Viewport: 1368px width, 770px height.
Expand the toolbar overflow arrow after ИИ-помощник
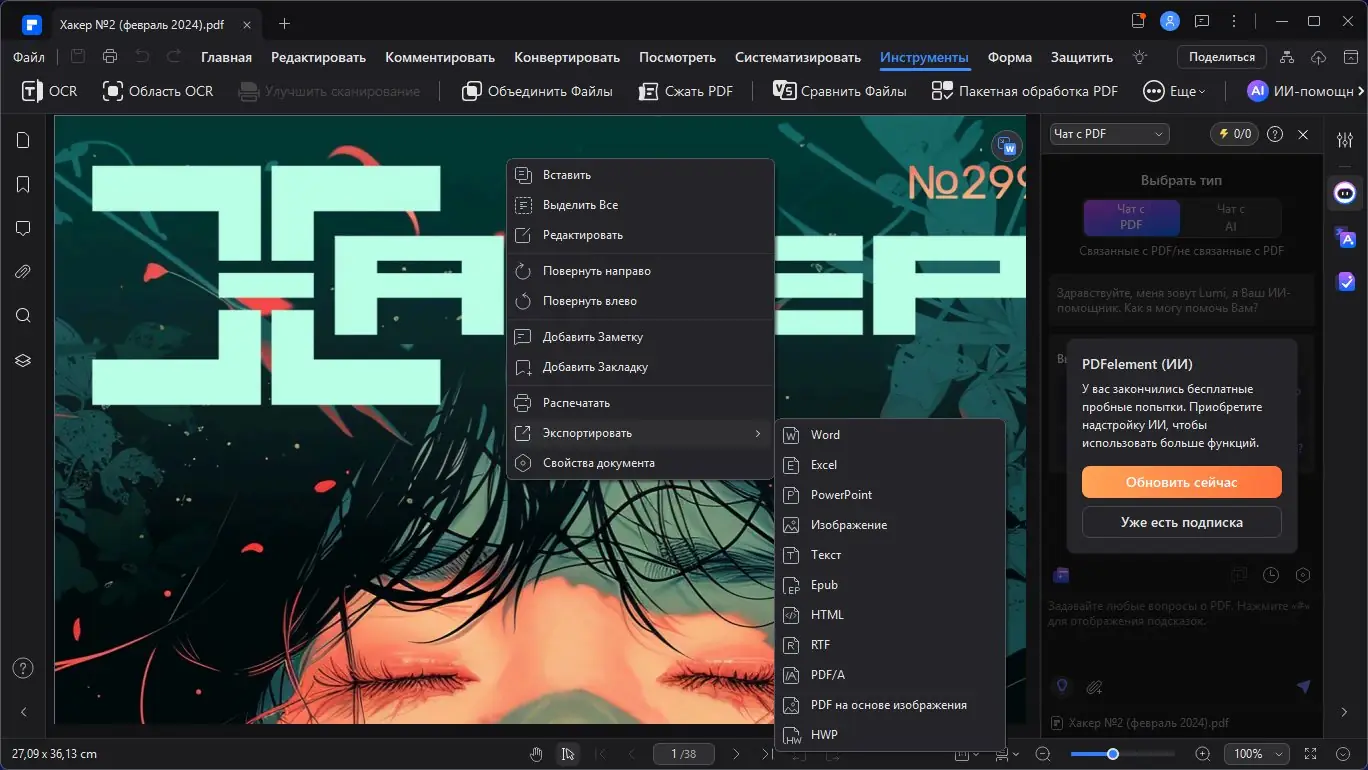(x=1360, y=91)
